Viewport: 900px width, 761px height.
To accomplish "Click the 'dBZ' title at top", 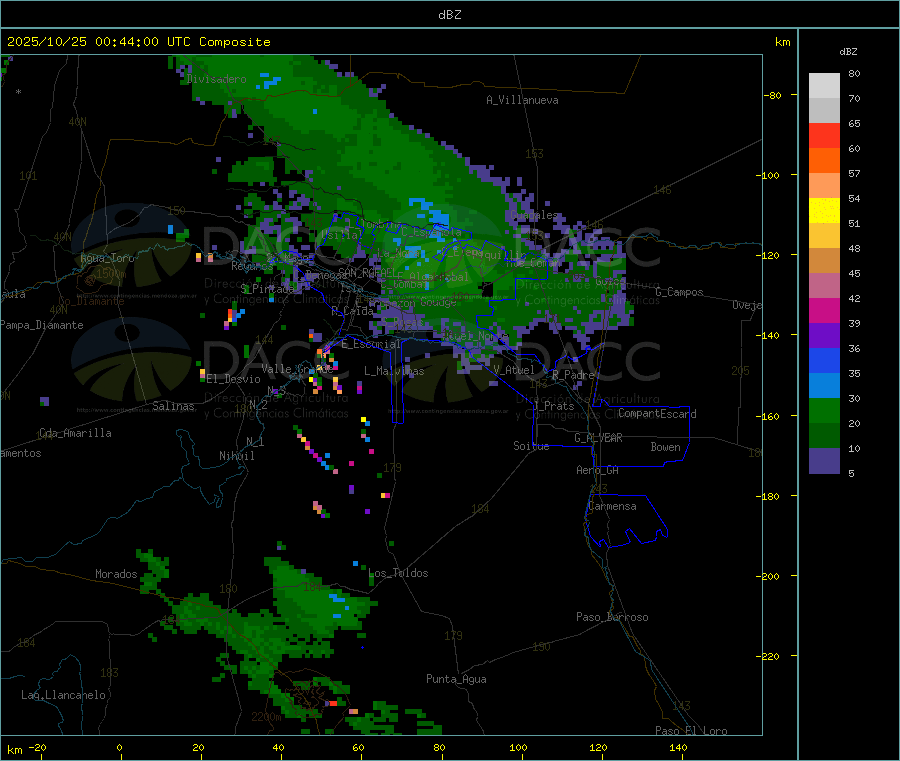I will 449,15.
